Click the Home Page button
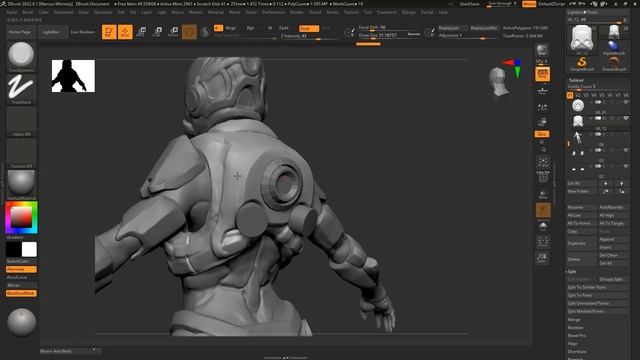 pos(20,32)
